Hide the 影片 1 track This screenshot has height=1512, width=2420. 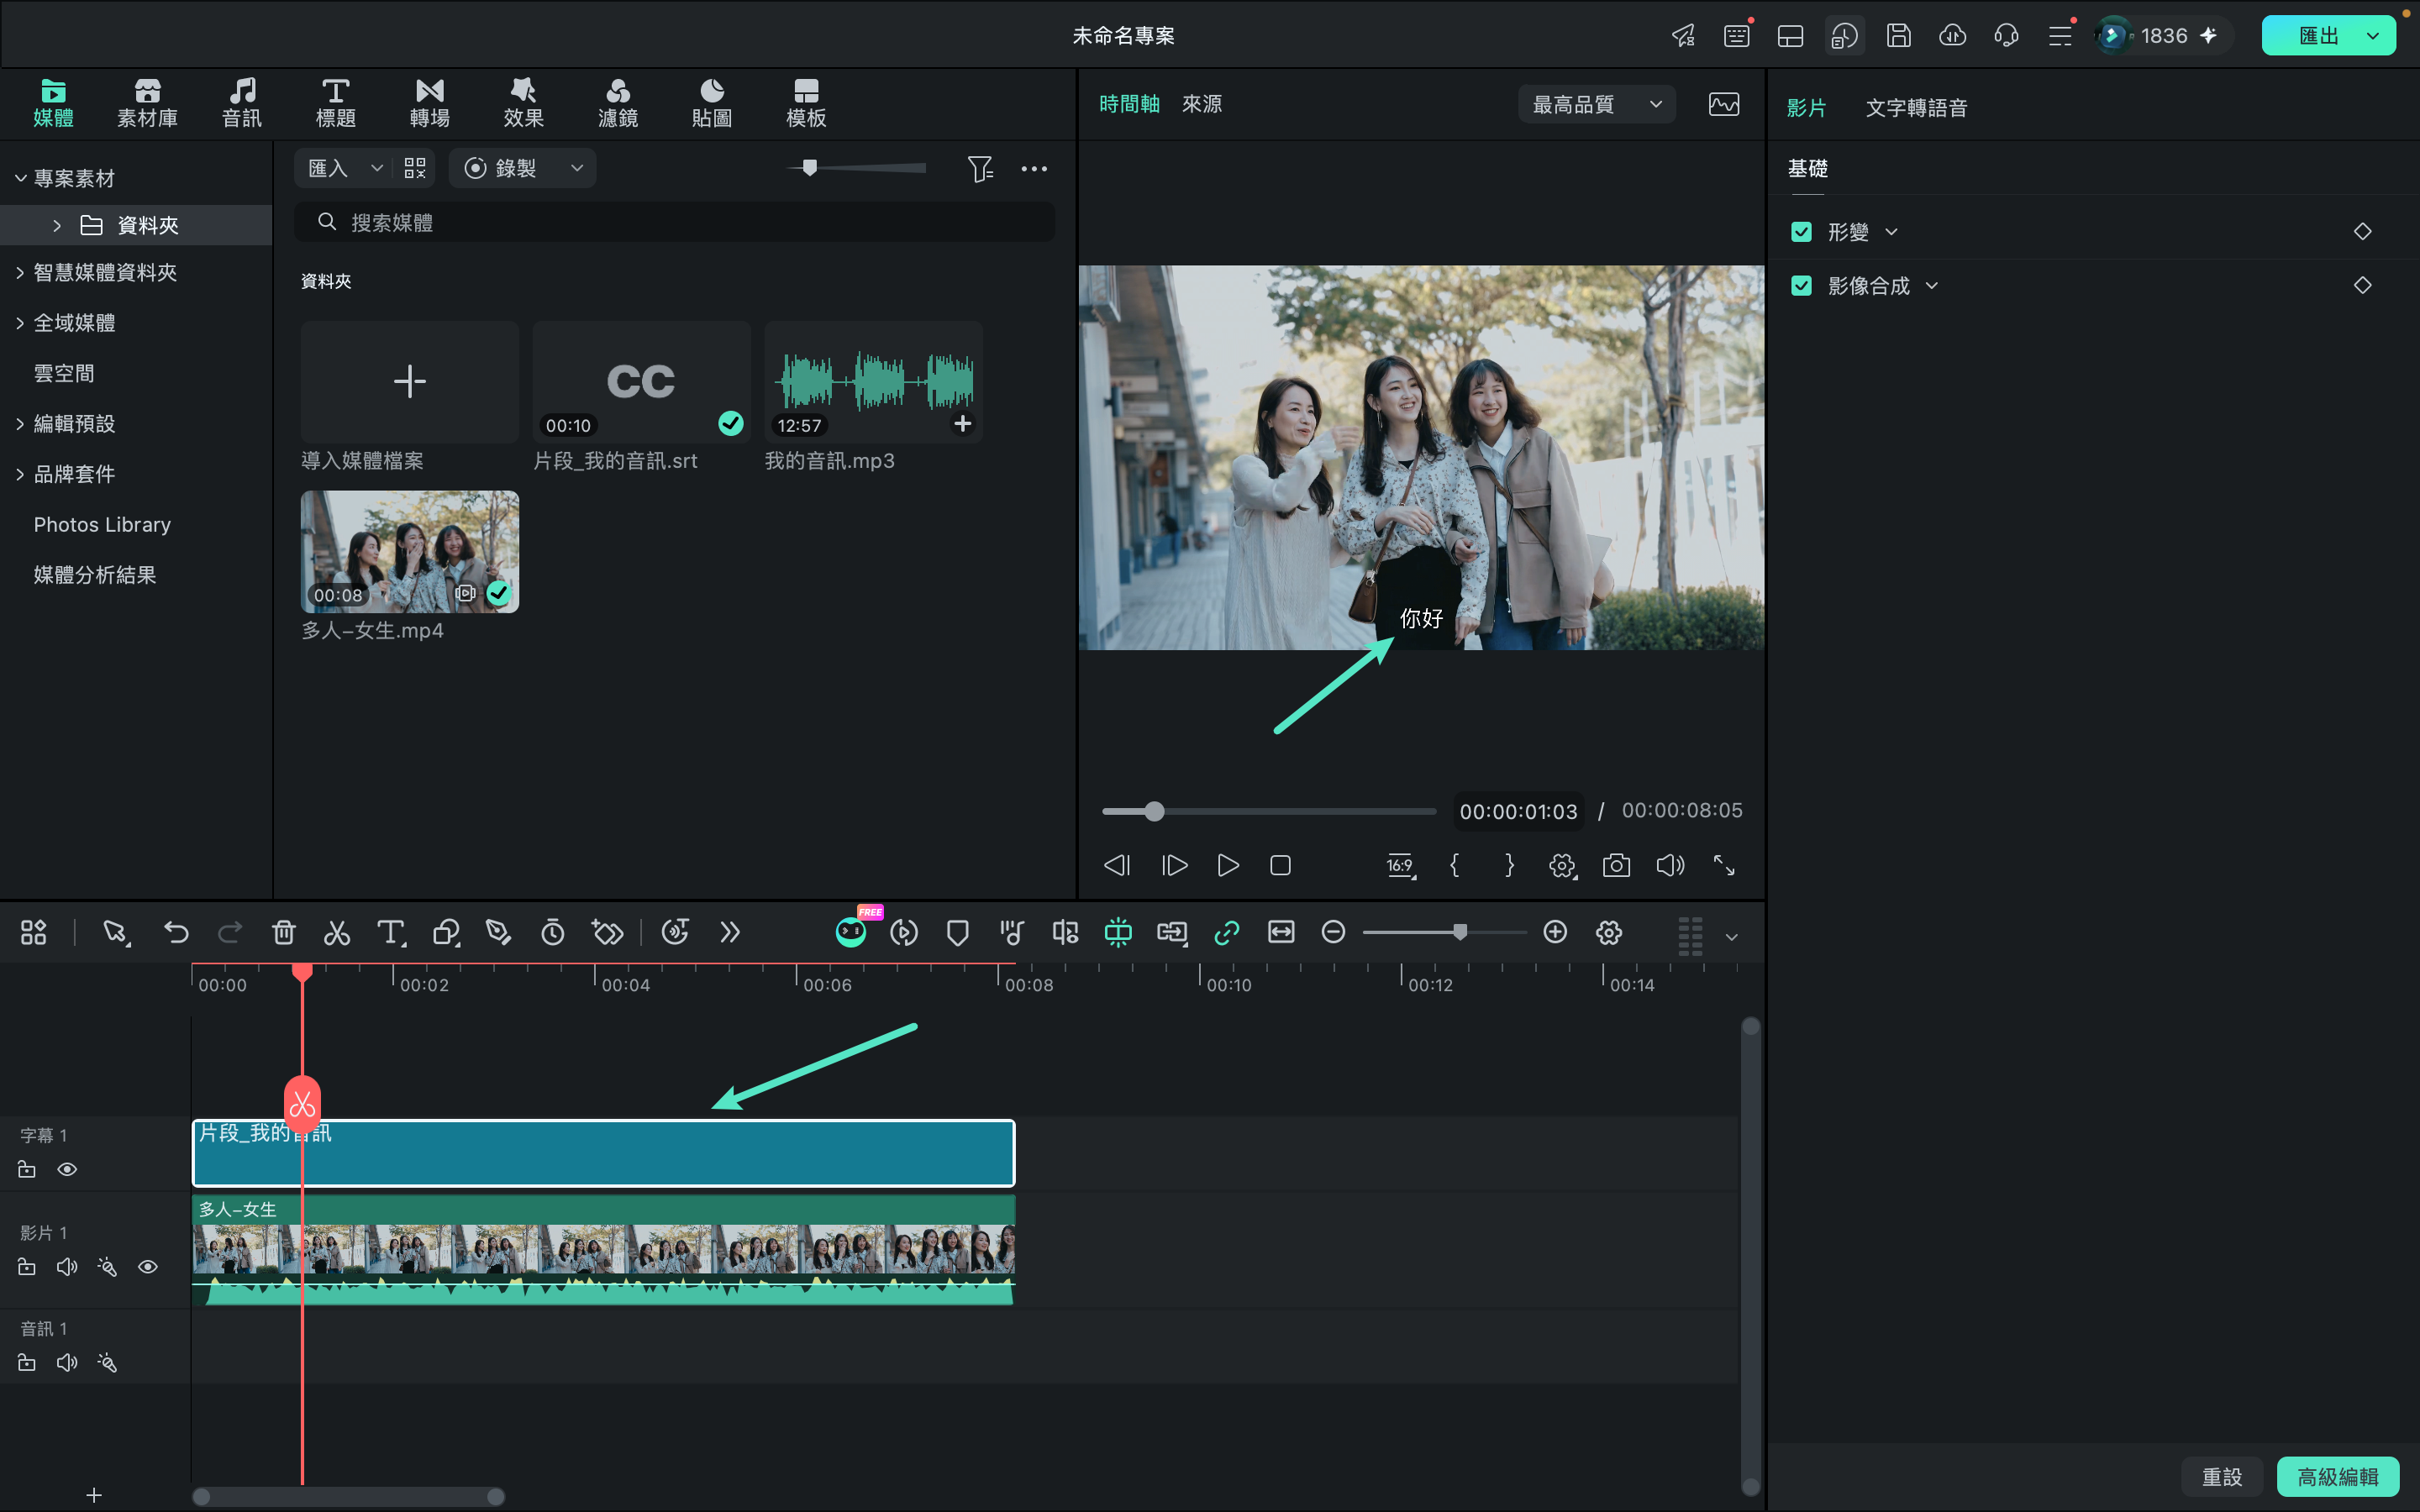148,1267
